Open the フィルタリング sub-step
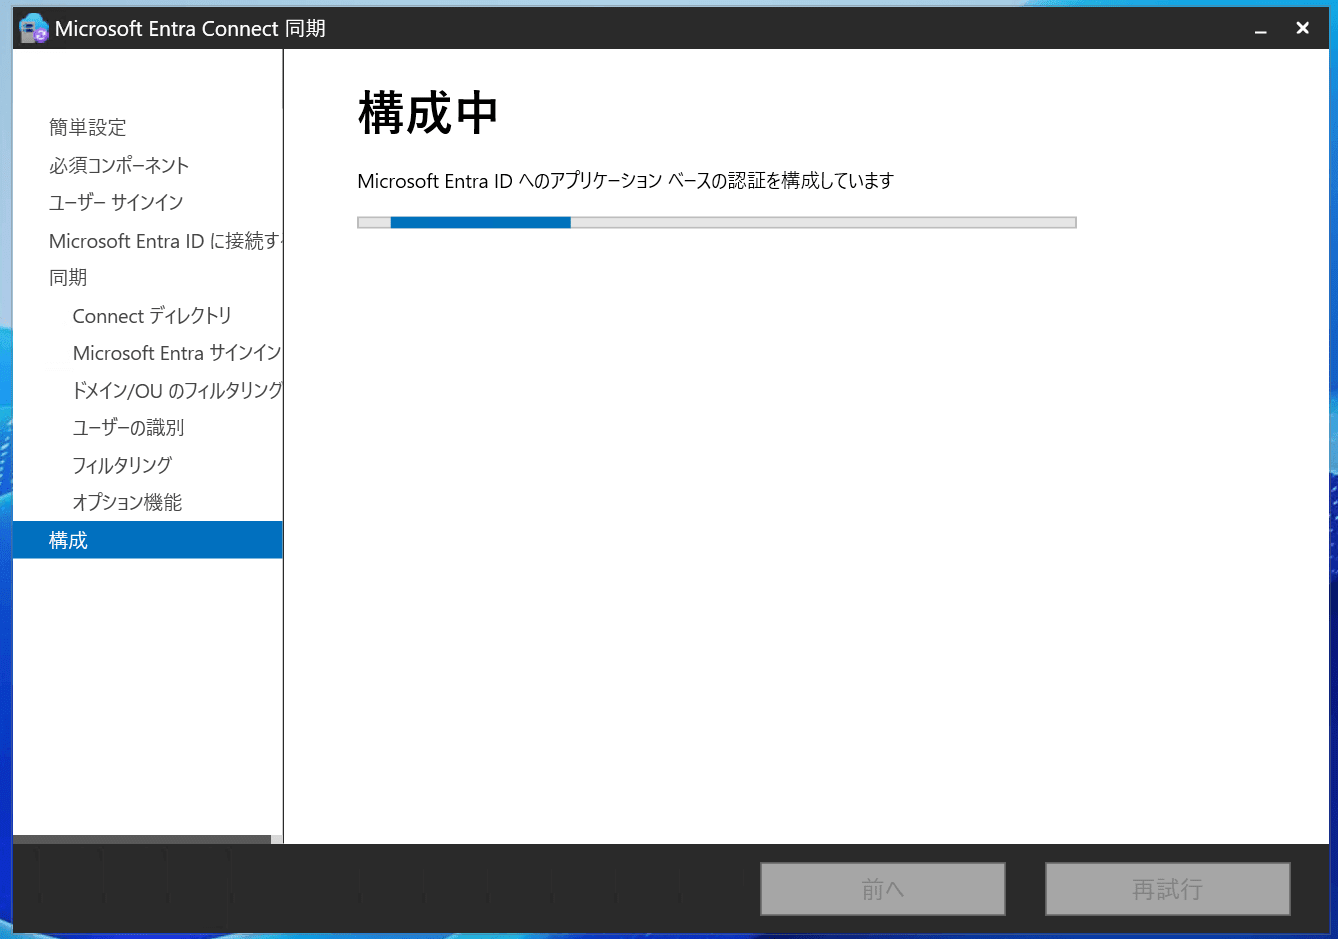1338x939 pixels. (122, 465)
